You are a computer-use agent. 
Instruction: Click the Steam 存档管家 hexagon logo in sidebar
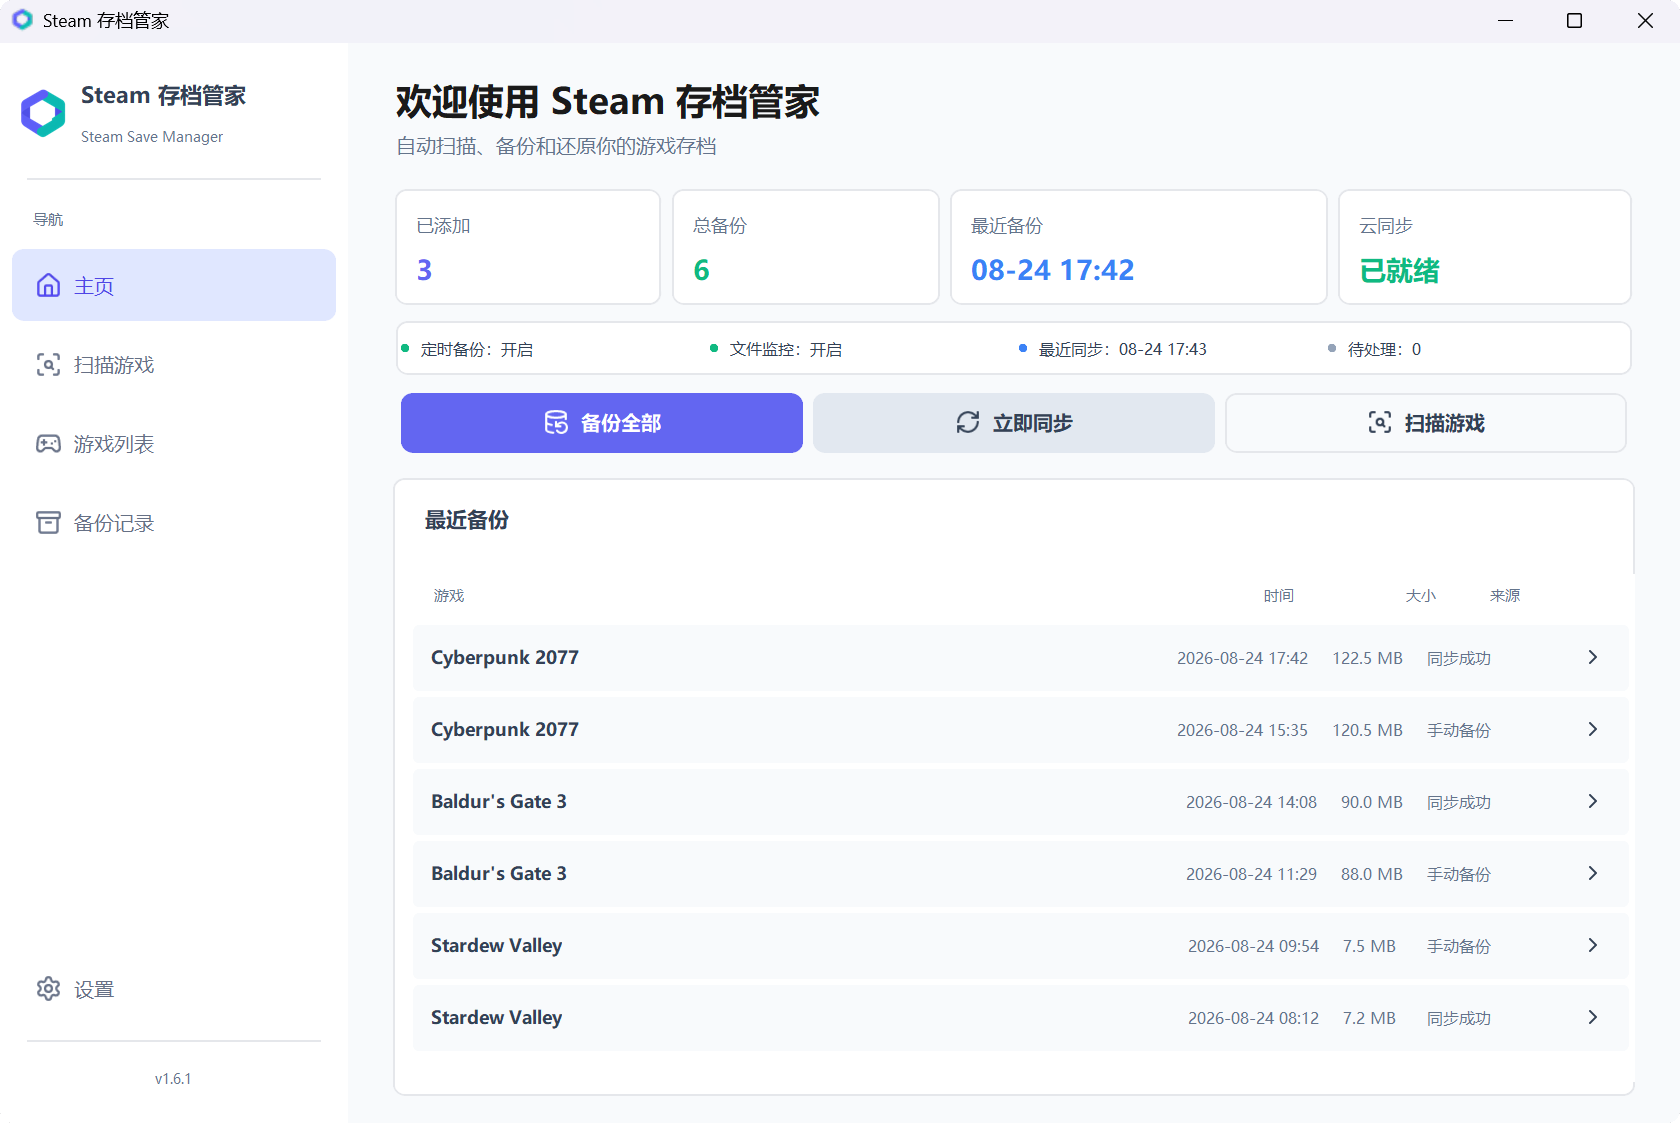(x=43, y=113)
